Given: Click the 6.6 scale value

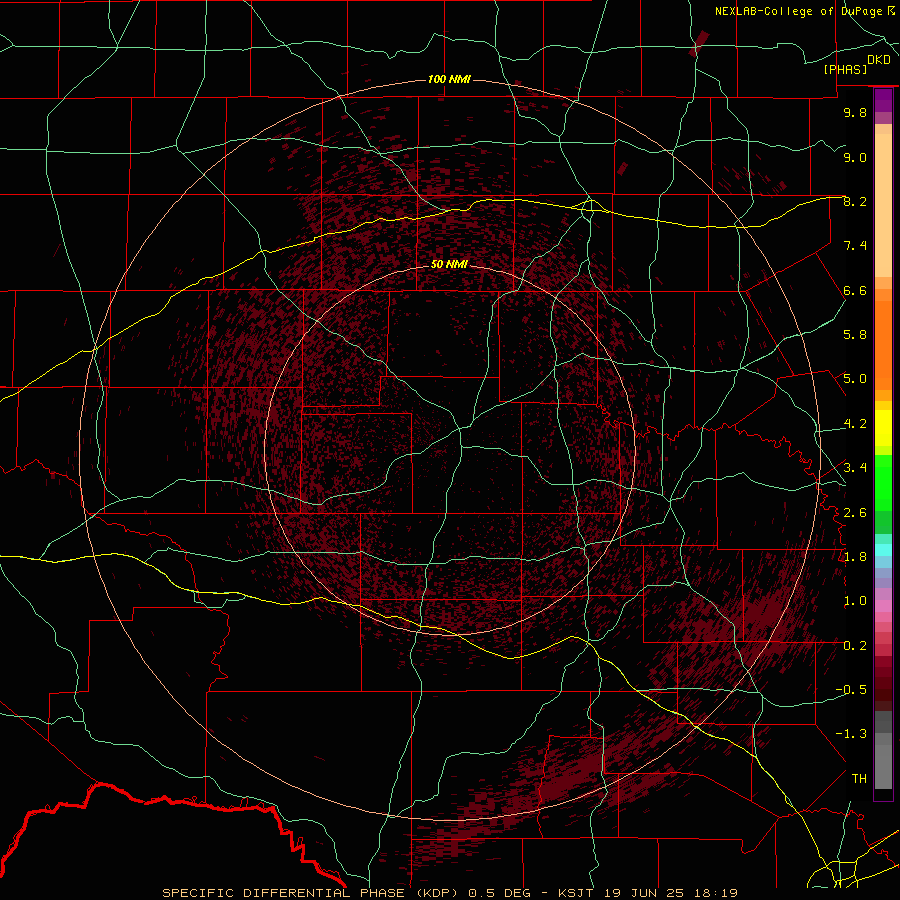Looking at the screenshot, I should tap(855, 290).
